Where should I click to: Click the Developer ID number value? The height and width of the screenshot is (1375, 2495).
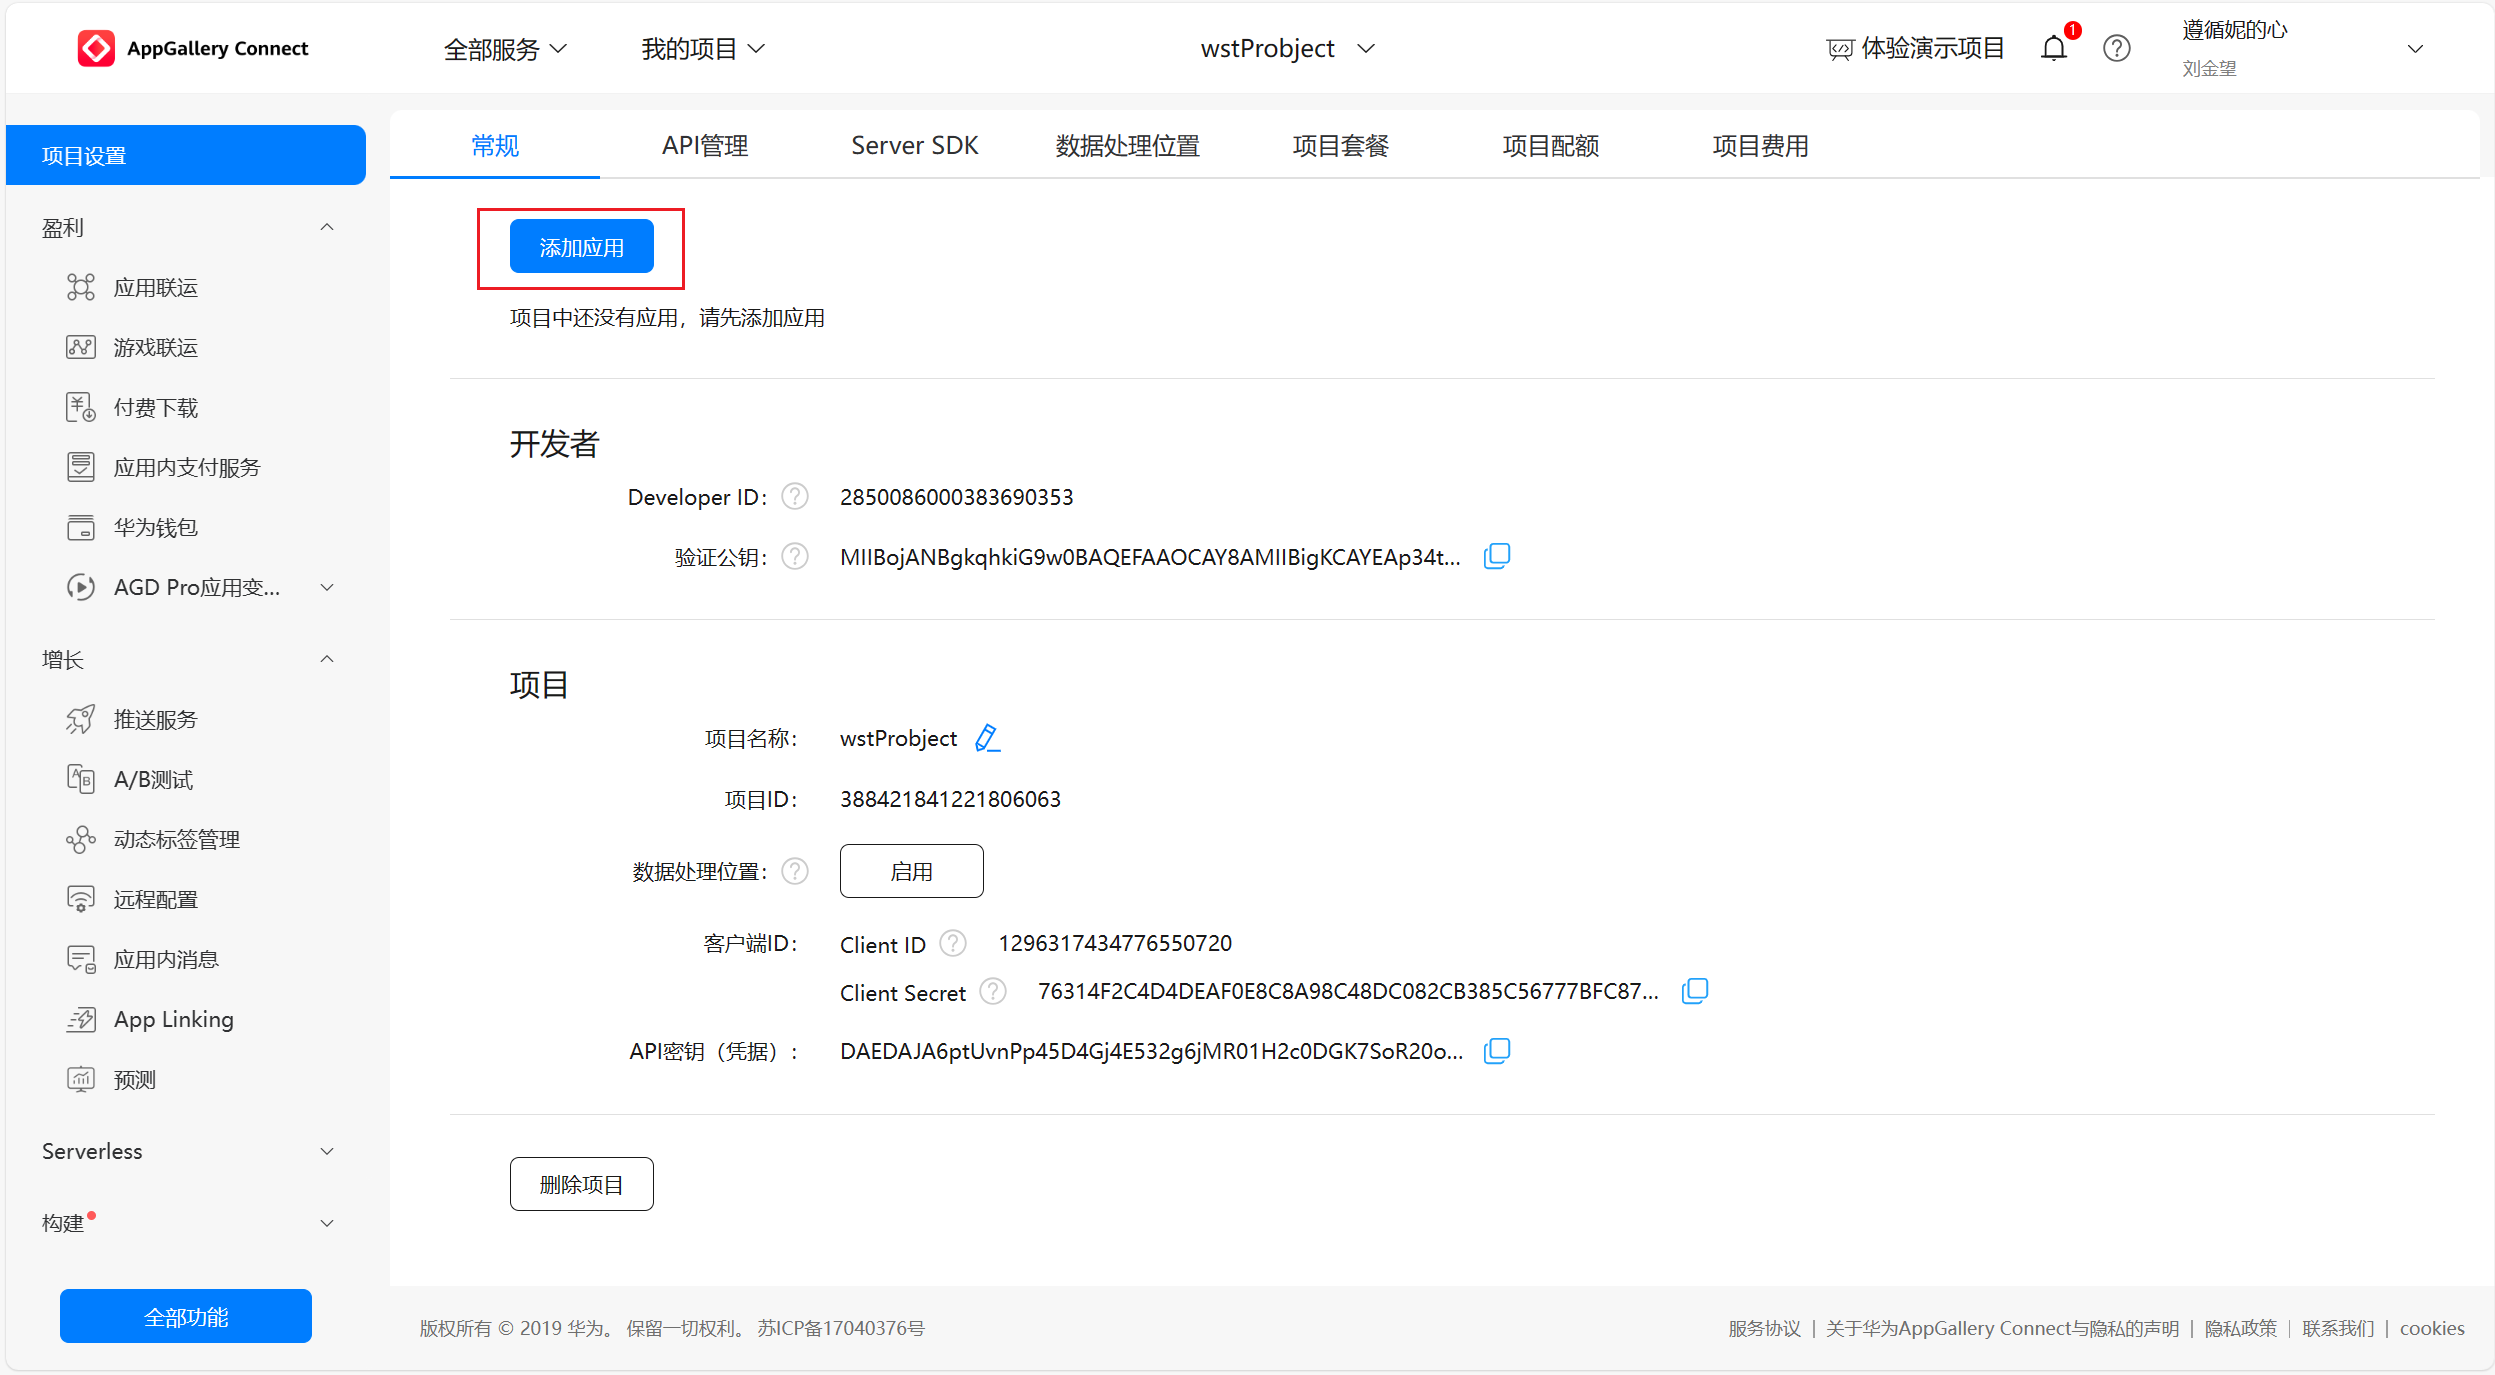(x=957, y=497)
